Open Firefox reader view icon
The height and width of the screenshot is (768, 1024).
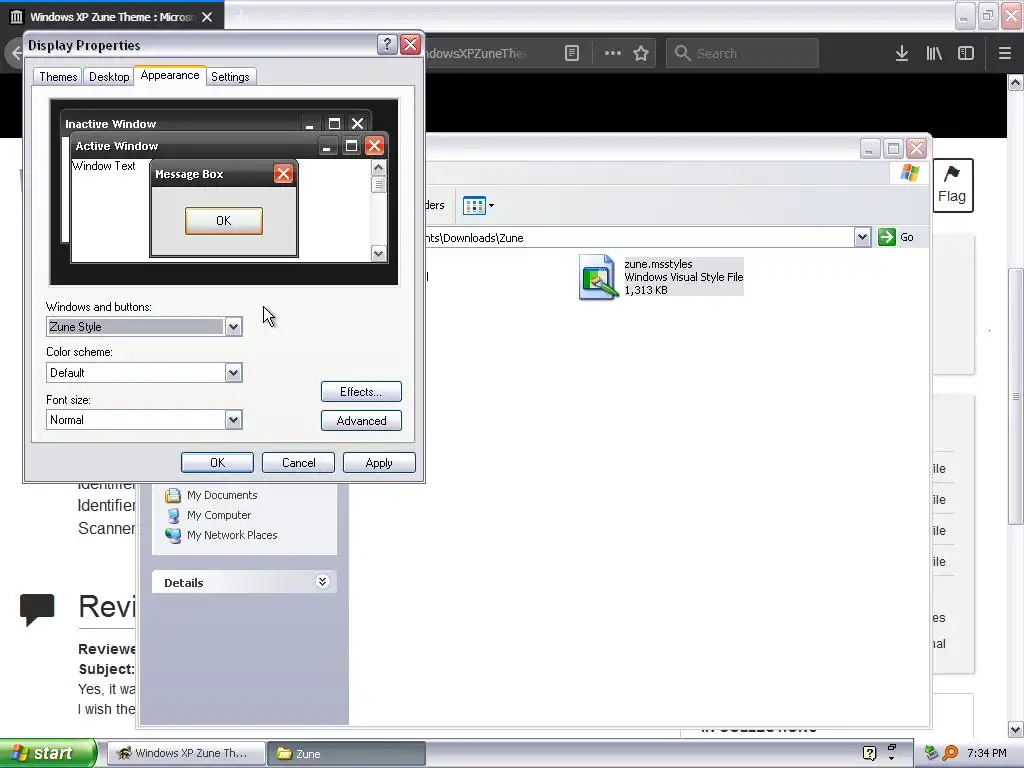tap(571, 54)
